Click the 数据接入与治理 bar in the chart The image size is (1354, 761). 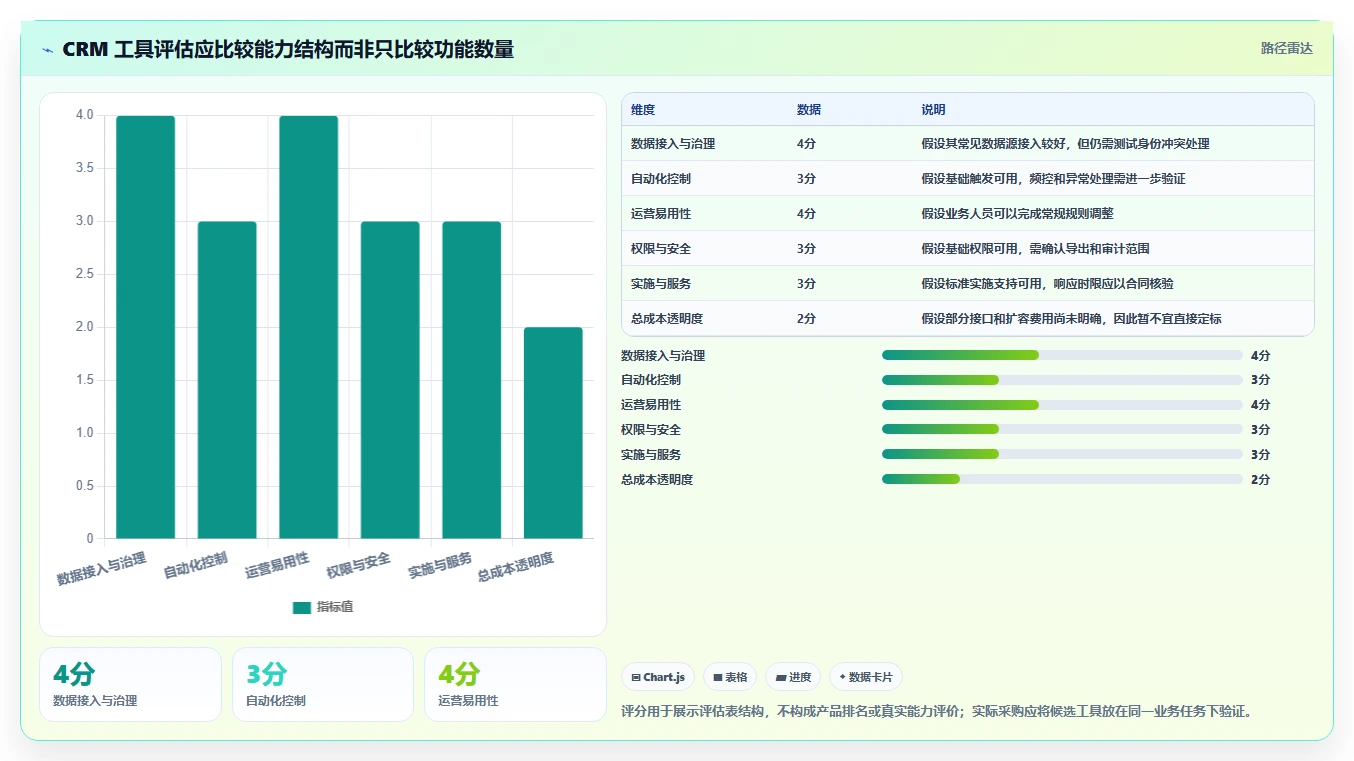pyautogui.click(x=145, y=327)
